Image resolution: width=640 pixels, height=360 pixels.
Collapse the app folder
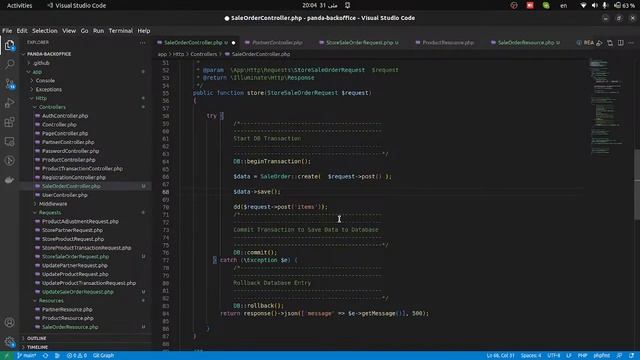[x=37, y=72]
